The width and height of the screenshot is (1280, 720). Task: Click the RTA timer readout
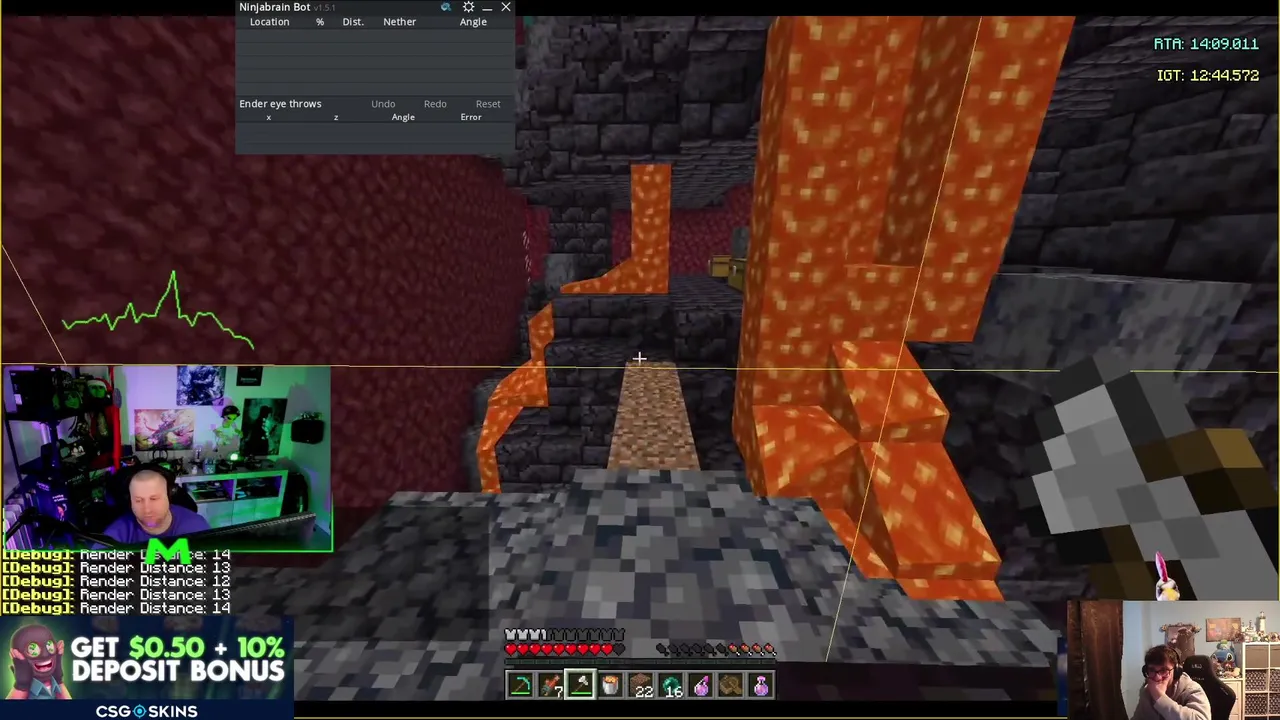pos(1206,44)
